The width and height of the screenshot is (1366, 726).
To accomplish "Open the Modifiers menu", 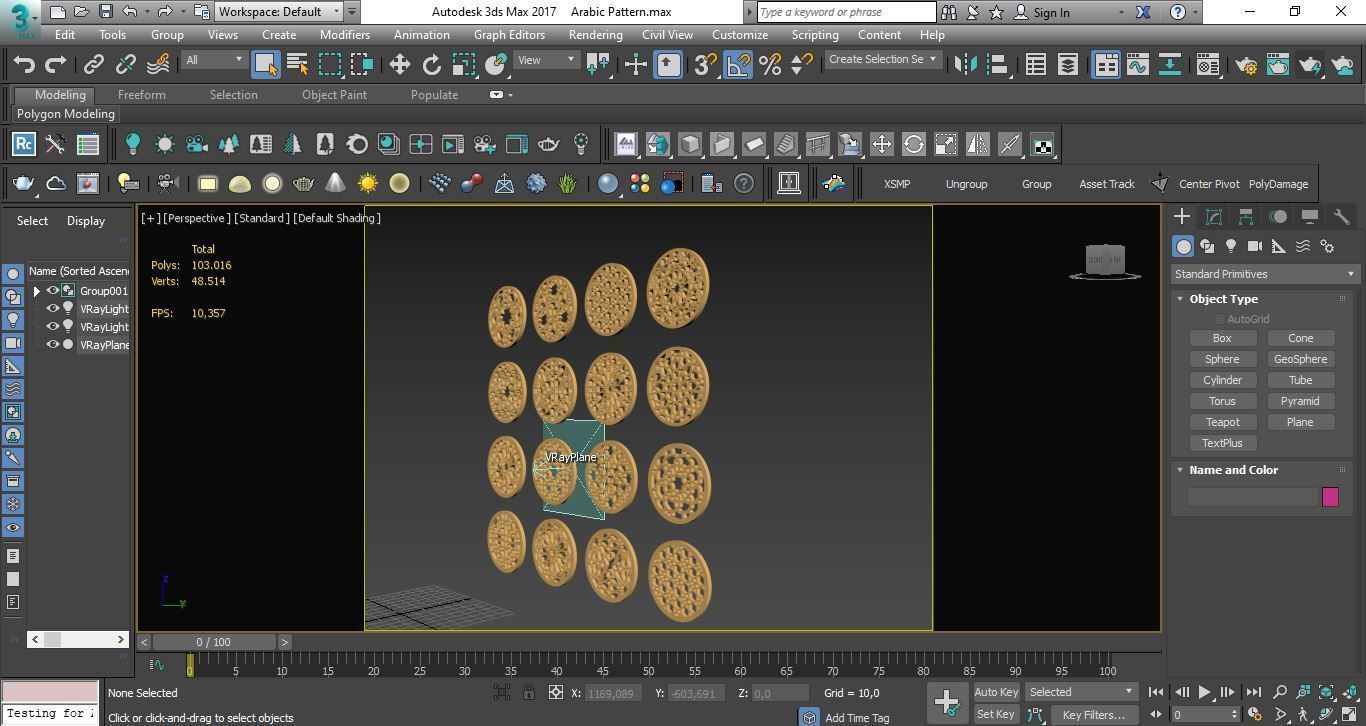I will [x=344, y=34].
